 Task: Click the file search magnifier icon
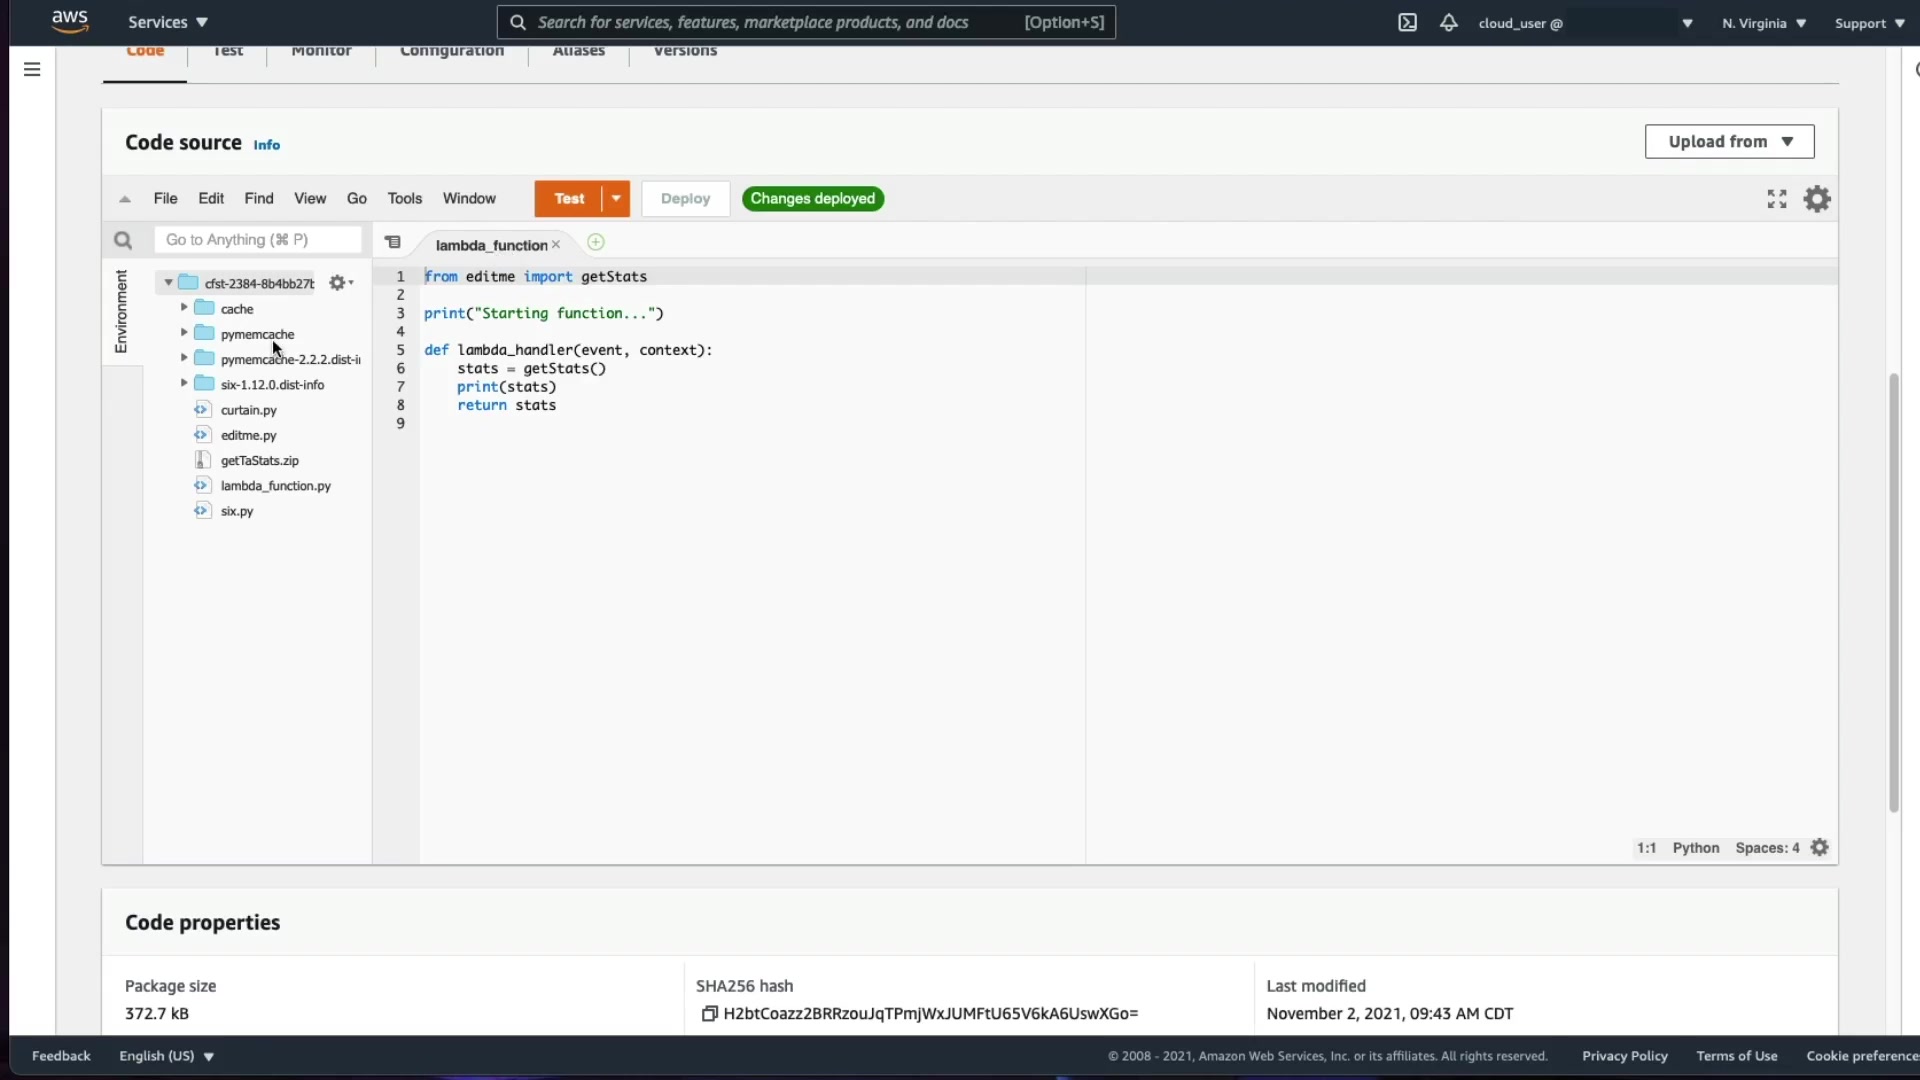[x=123, y=240]
